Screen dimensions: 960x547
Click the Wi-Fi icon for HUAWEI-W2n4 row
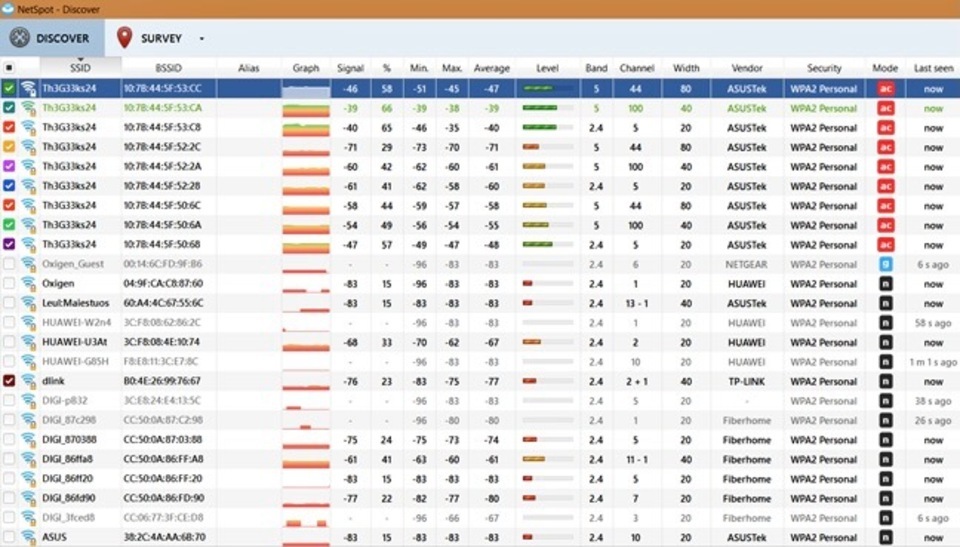(x=28, y=322)
